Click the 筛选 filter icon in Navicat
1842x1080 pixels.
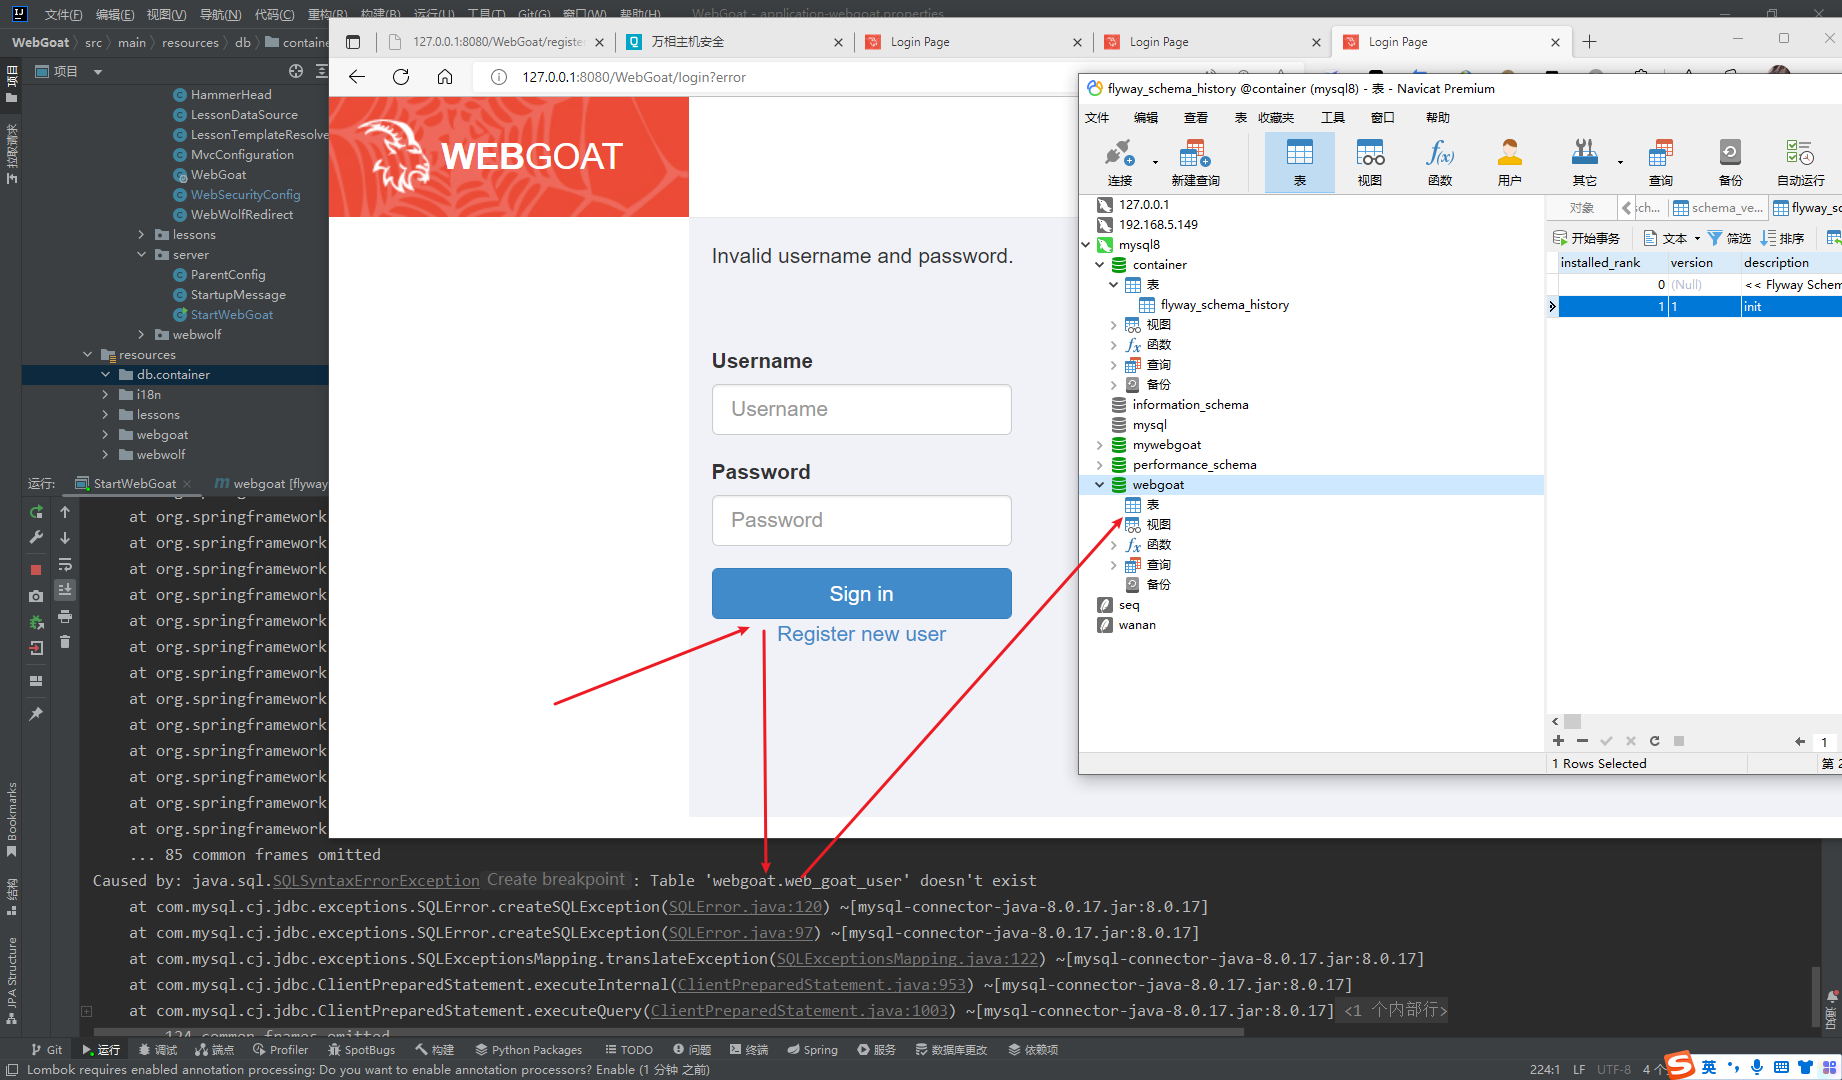click(1729, 238)
